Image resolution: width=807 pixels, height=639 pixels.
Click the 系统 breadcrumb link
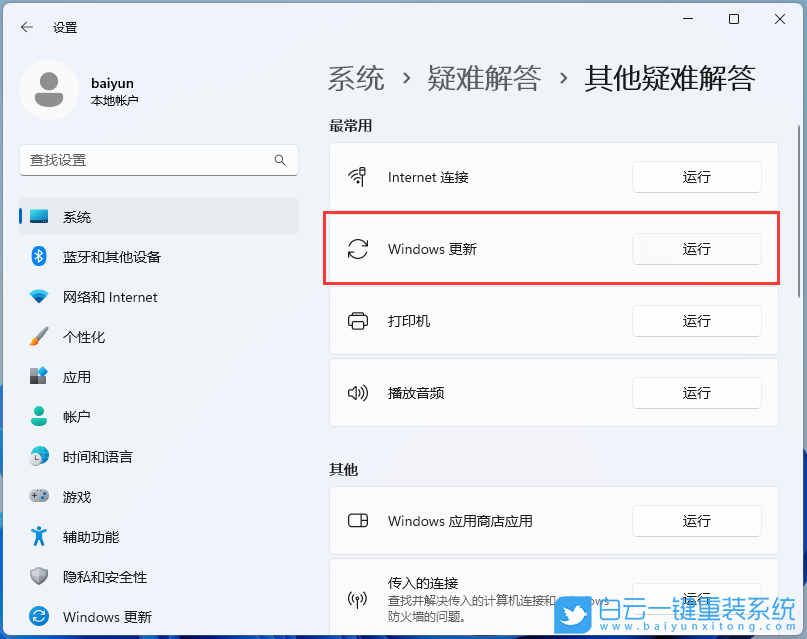(x=355, y=77)
